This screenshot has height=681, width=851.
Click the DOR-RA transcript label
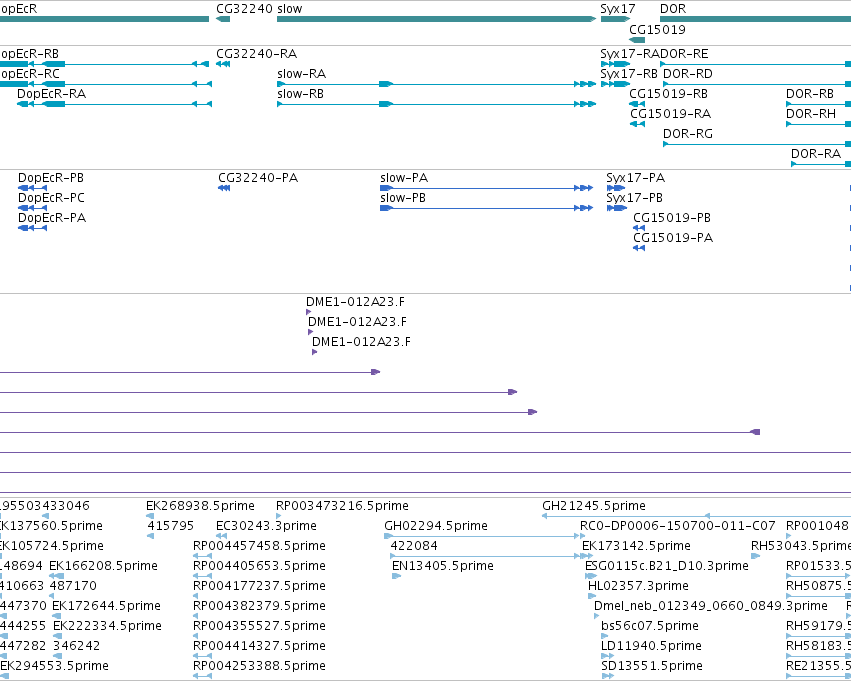coord(816,155)
